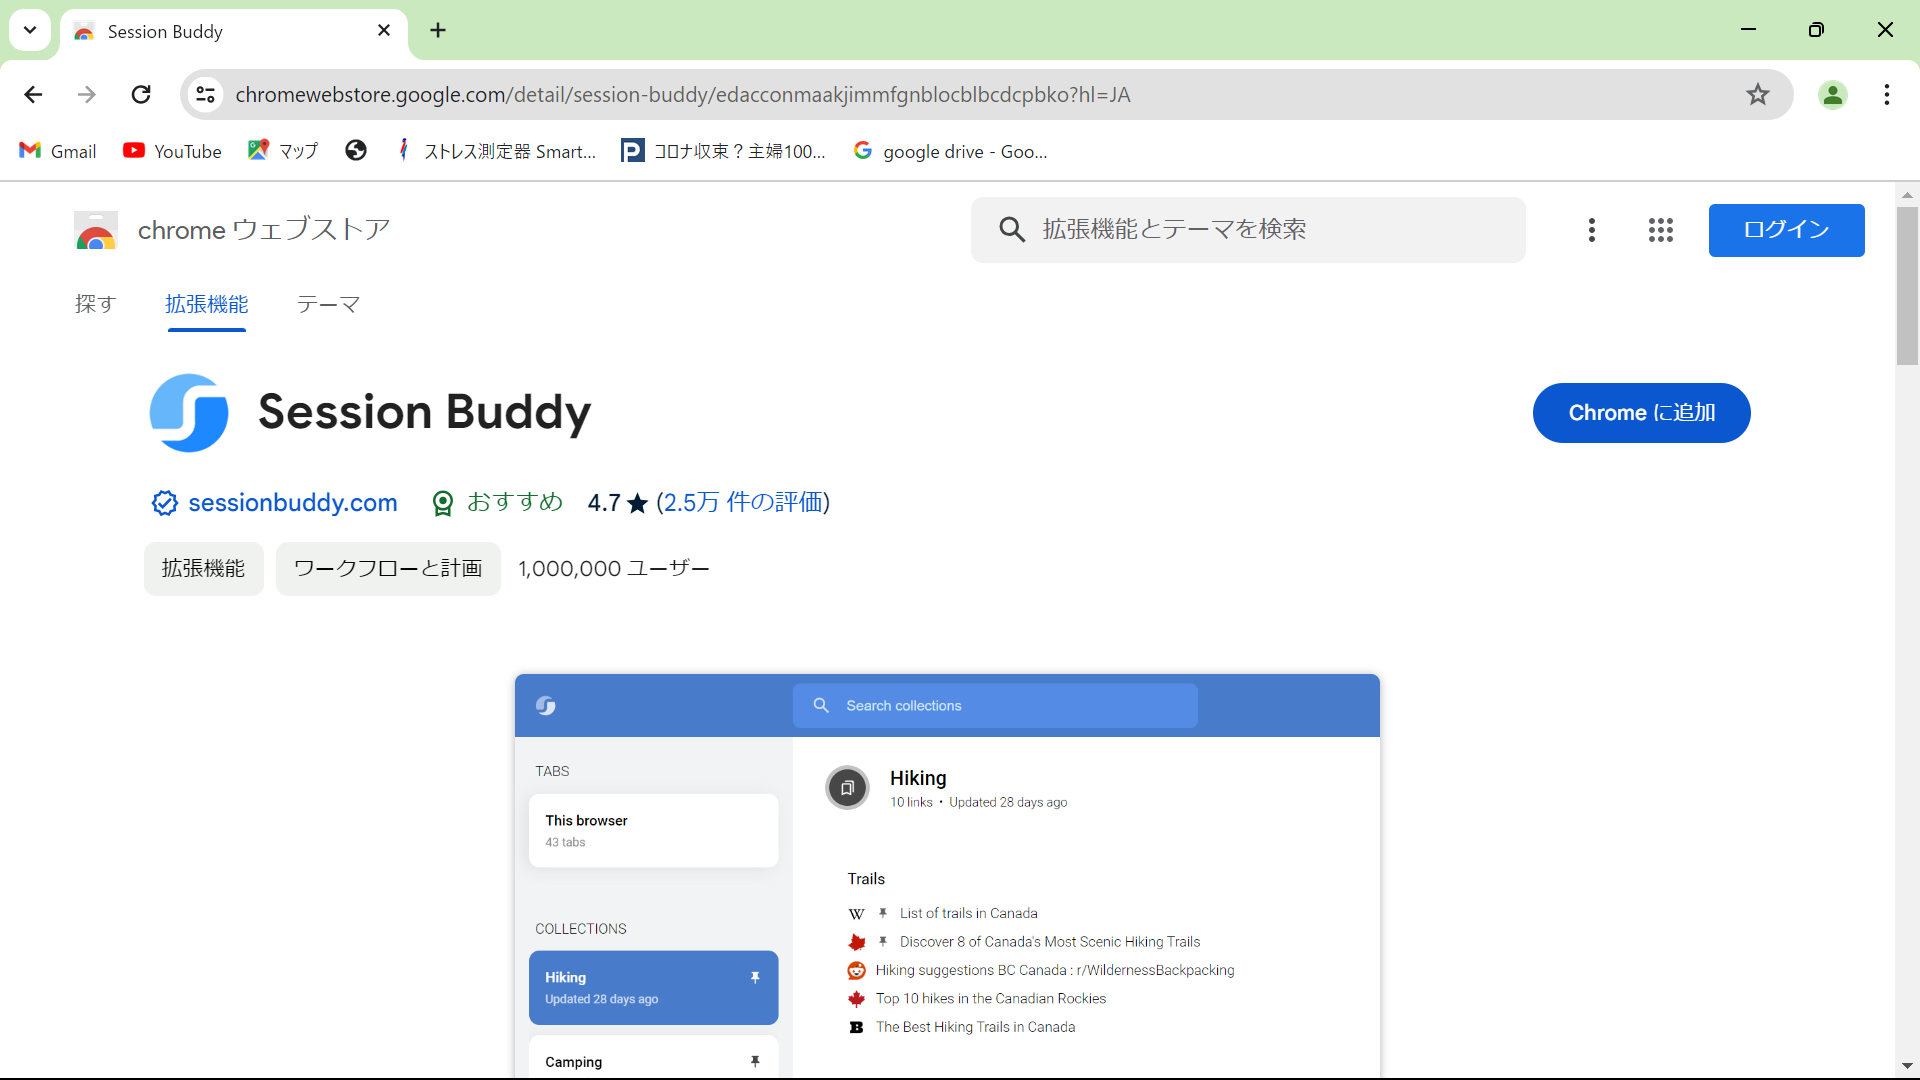Click the search magnifier in the store search bar

click(x=1011, y=229)
